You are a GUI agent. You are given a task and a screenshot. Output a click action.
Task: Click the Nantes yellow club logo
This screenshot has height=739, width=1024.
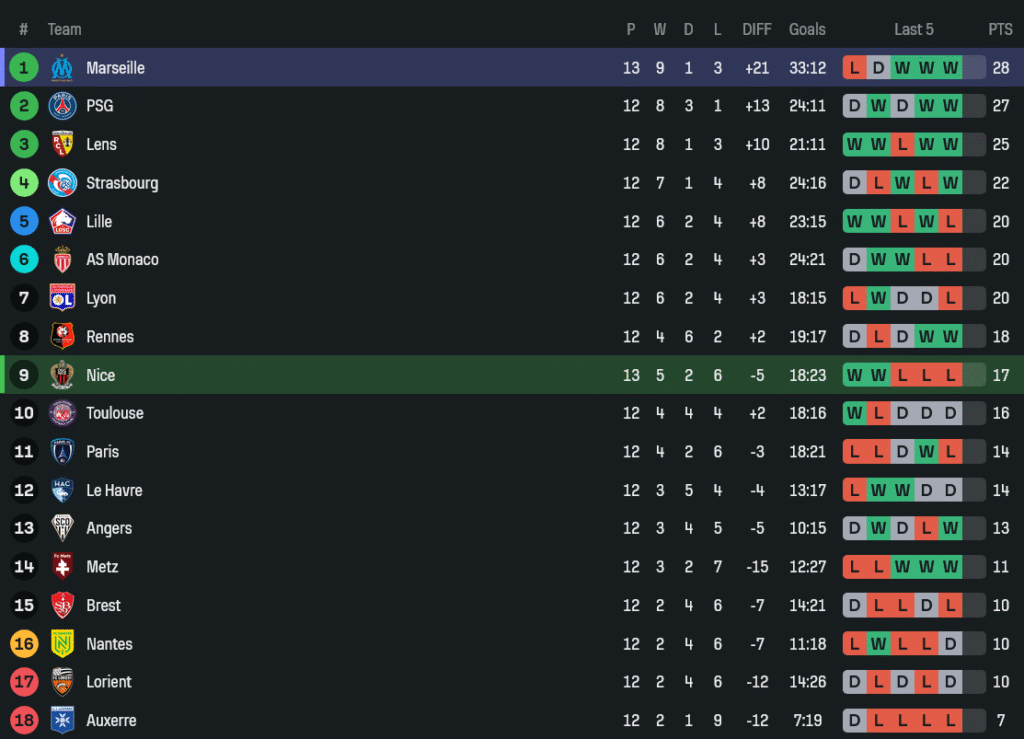[x=62, y=644]
